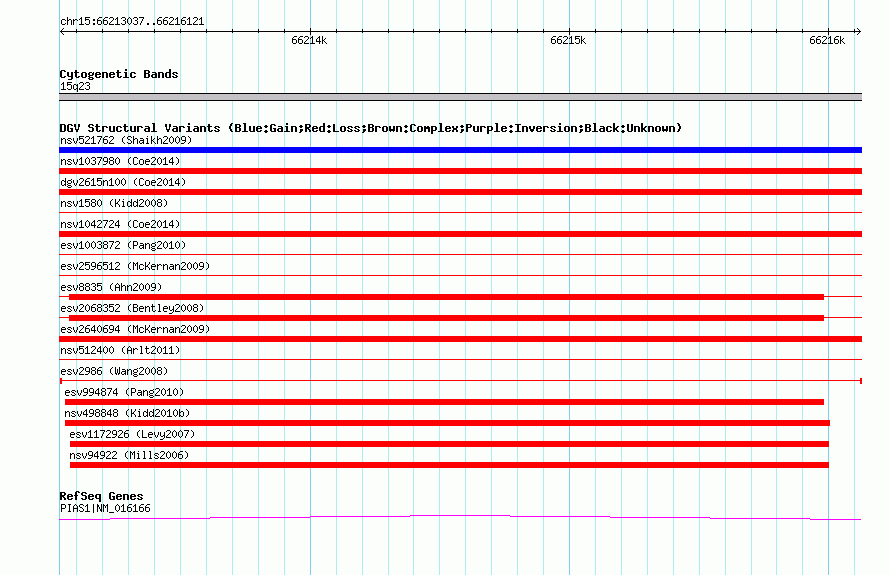Click the red bar under nsv1042724
Viewport: 890px width, 575px height.
point(460,234)
